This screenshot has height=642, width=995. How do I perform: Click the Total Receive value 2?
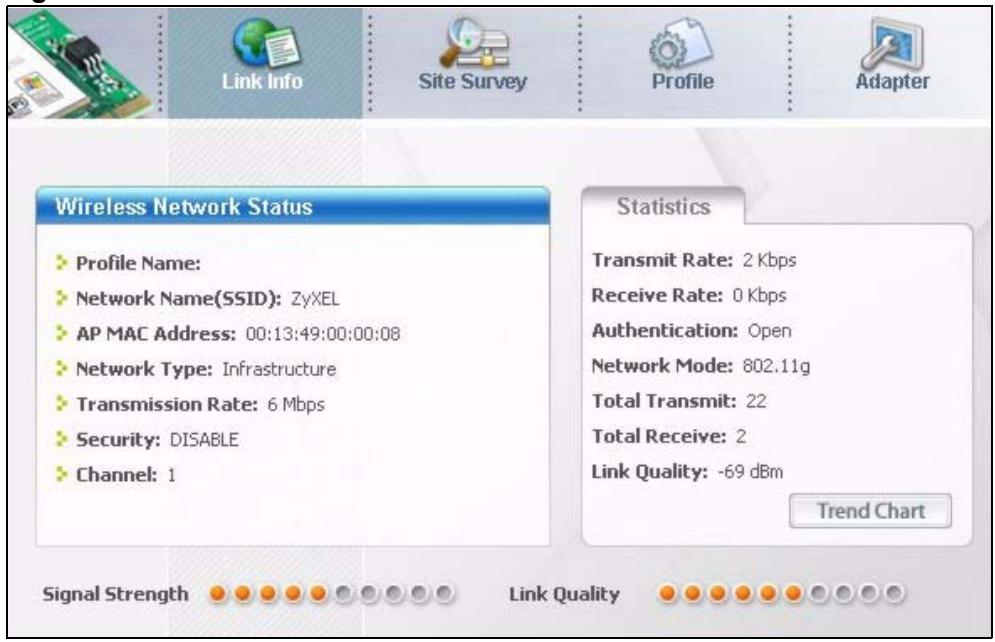pos(741,436)
